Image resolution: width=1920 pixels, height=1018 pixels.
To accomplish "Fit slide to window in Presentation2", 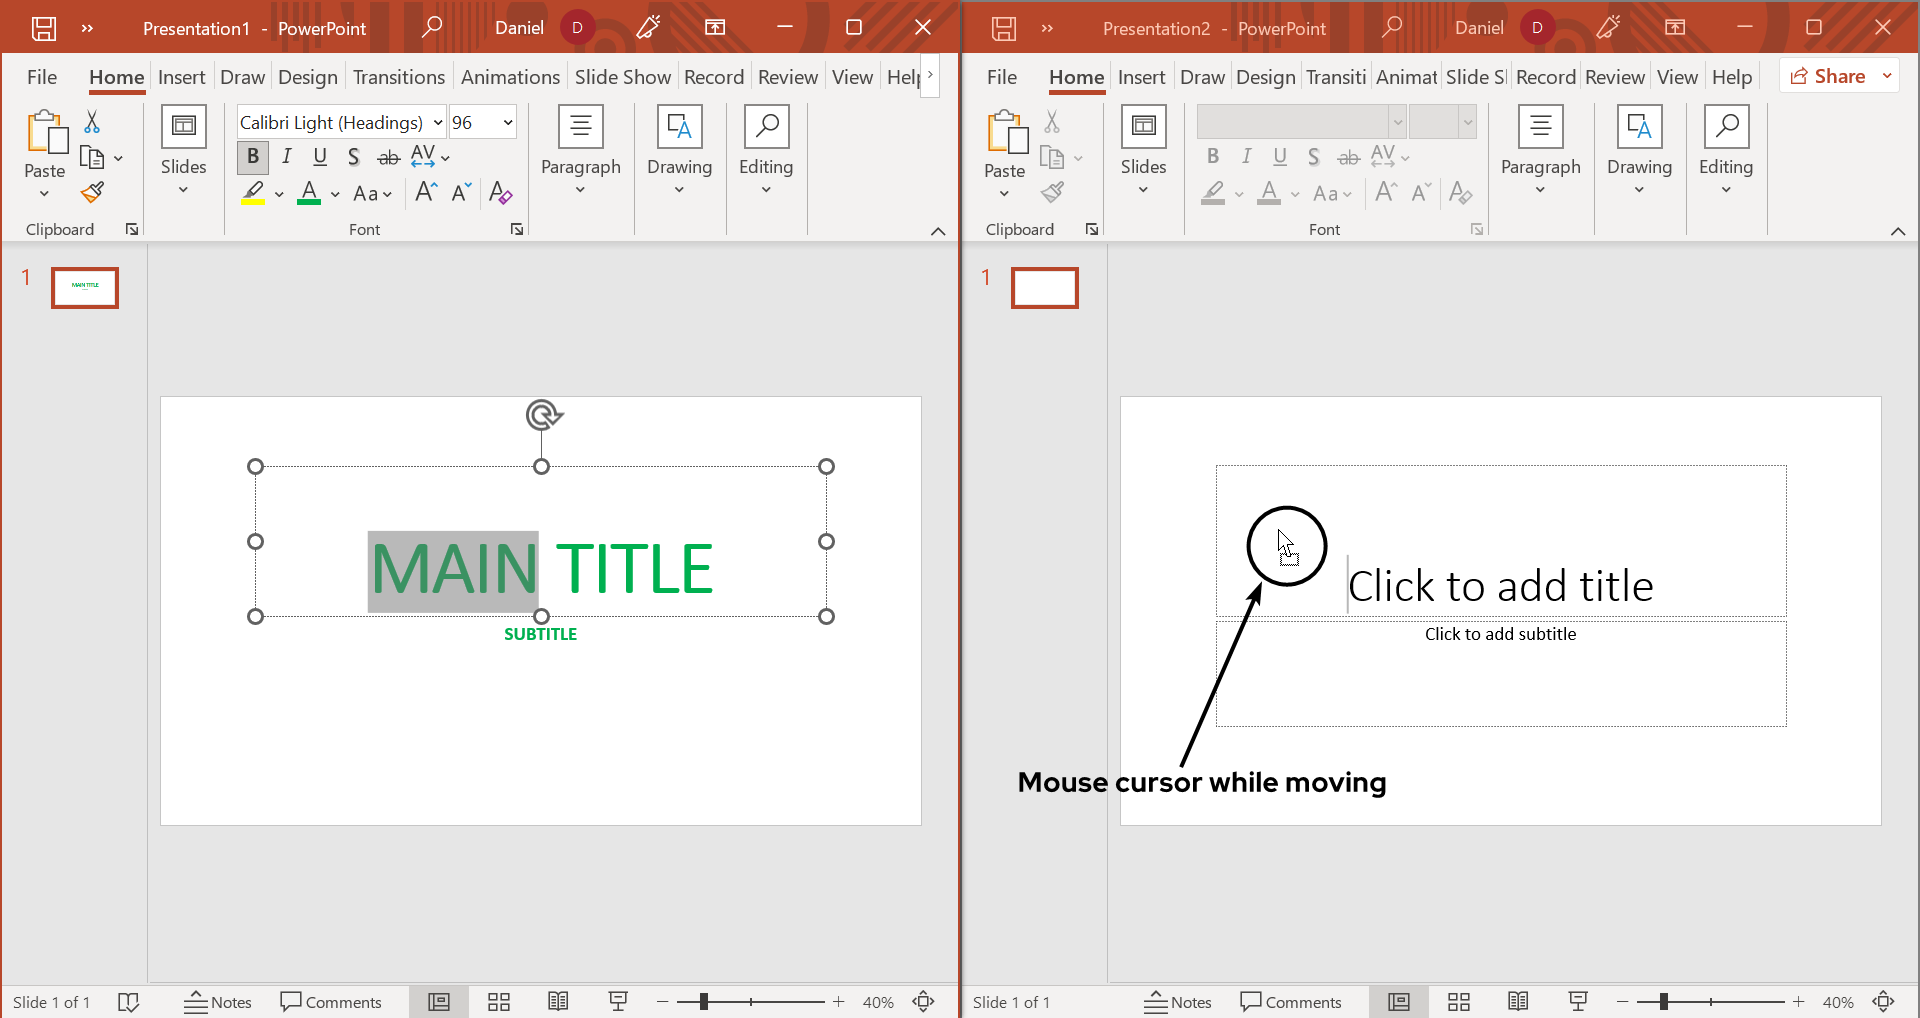I will [x=1884, y=1002].
